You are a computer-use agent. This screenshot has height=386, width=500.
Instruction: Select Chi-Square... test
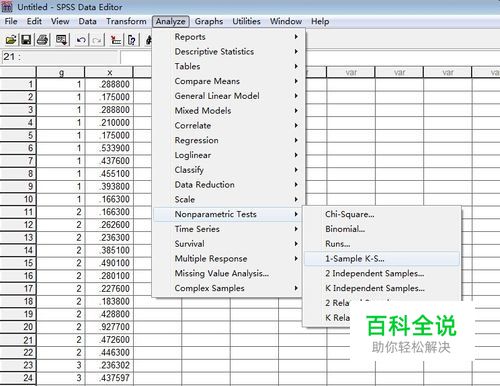click(382, 214)
